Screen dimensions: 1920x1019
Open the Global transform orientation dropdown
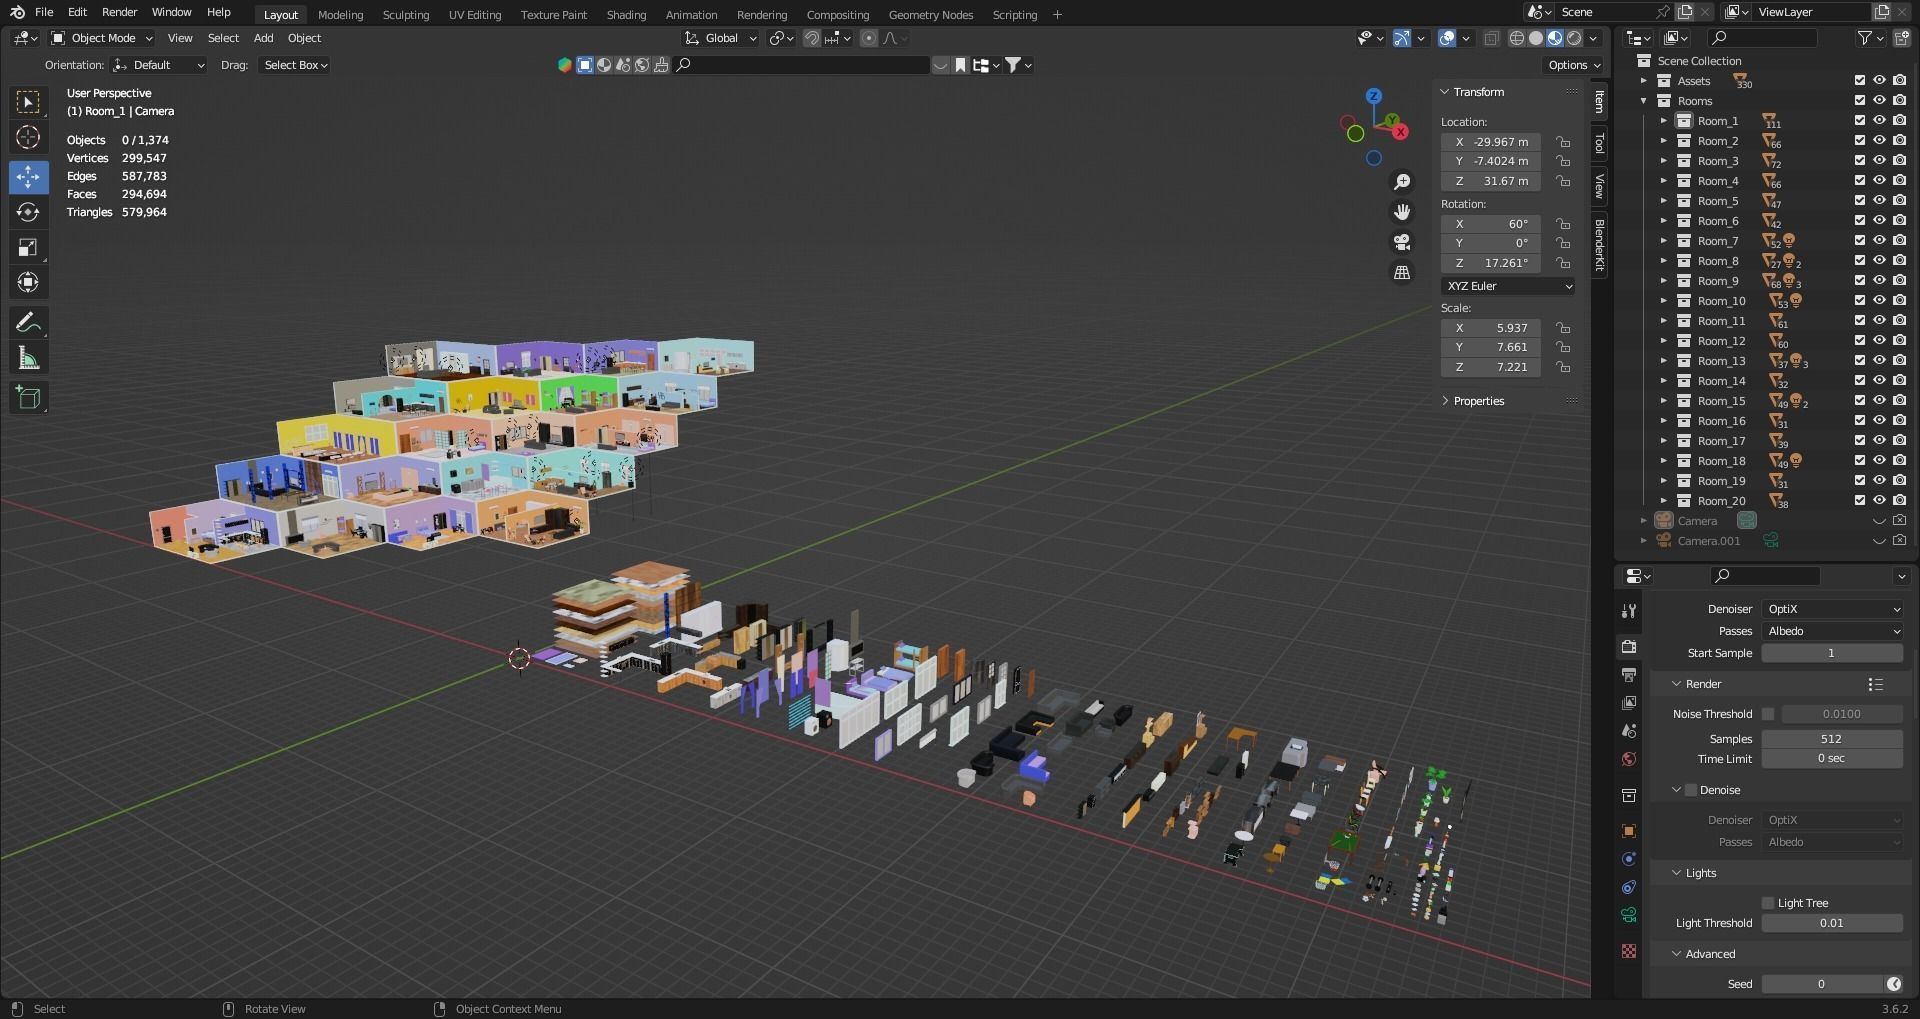721,38
